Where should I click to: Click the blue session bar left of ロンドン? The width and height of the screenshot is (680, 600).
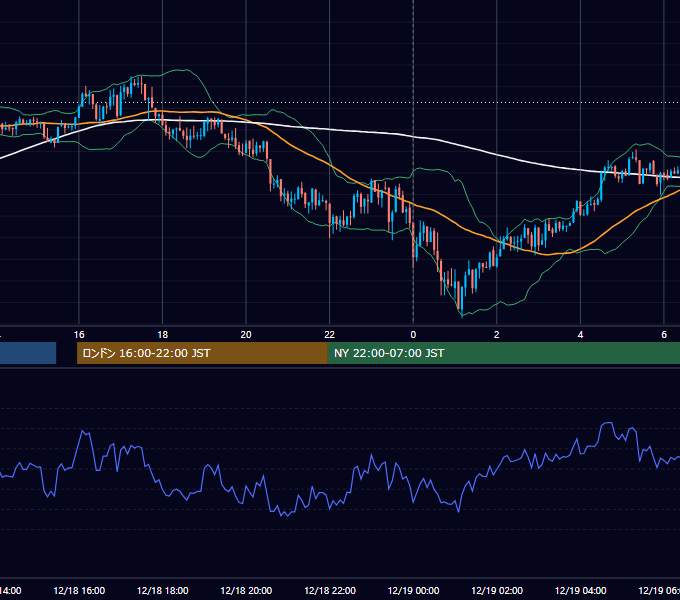[28, 353]
